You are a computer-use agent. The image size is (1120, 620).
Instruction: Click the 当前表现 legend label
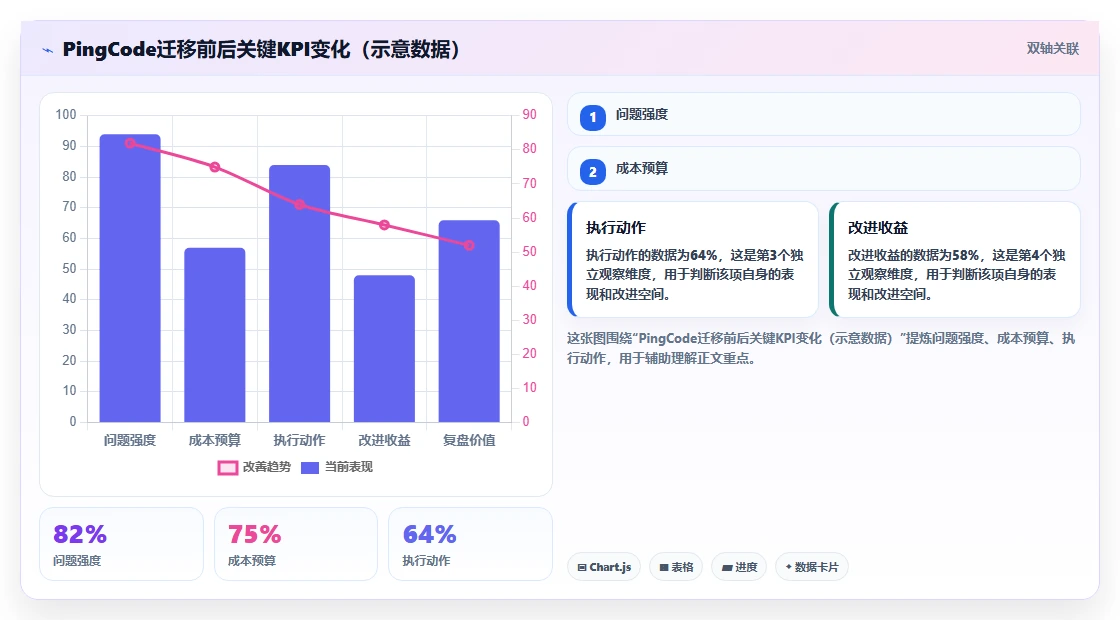tap(349, 467)
